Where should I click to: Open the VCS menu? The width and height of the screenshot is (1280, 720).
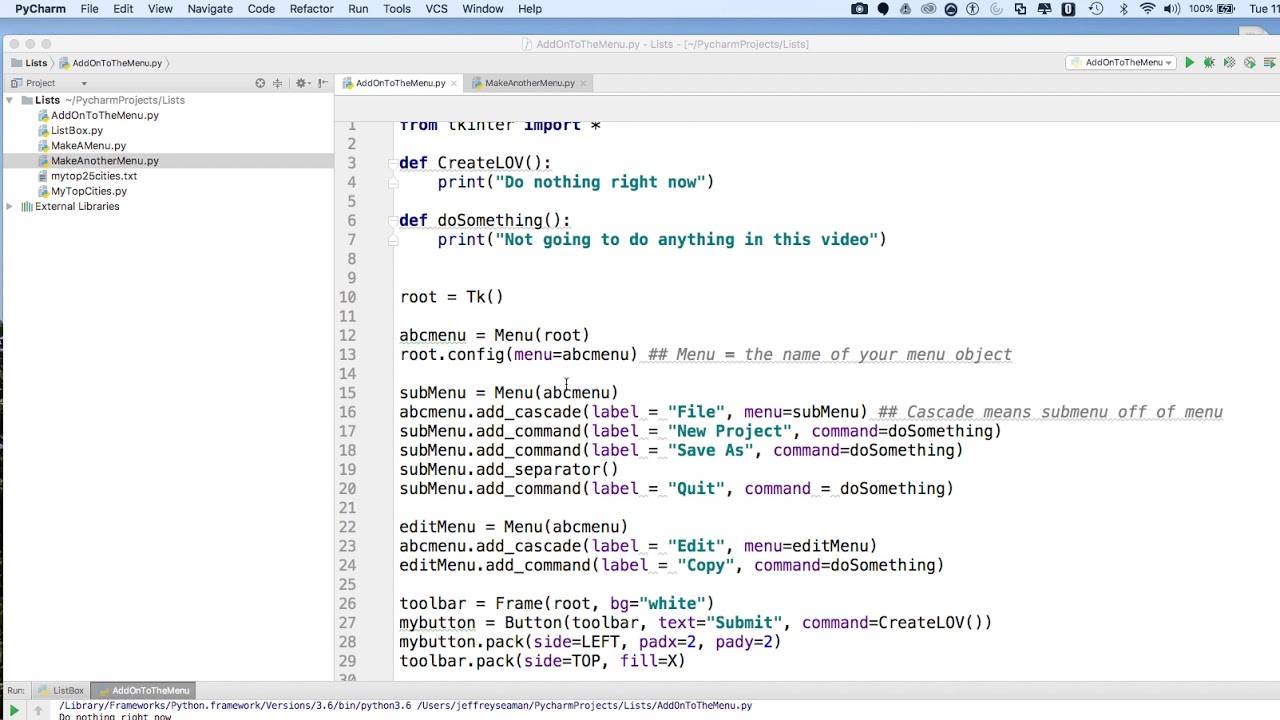(x=436, y=9)
